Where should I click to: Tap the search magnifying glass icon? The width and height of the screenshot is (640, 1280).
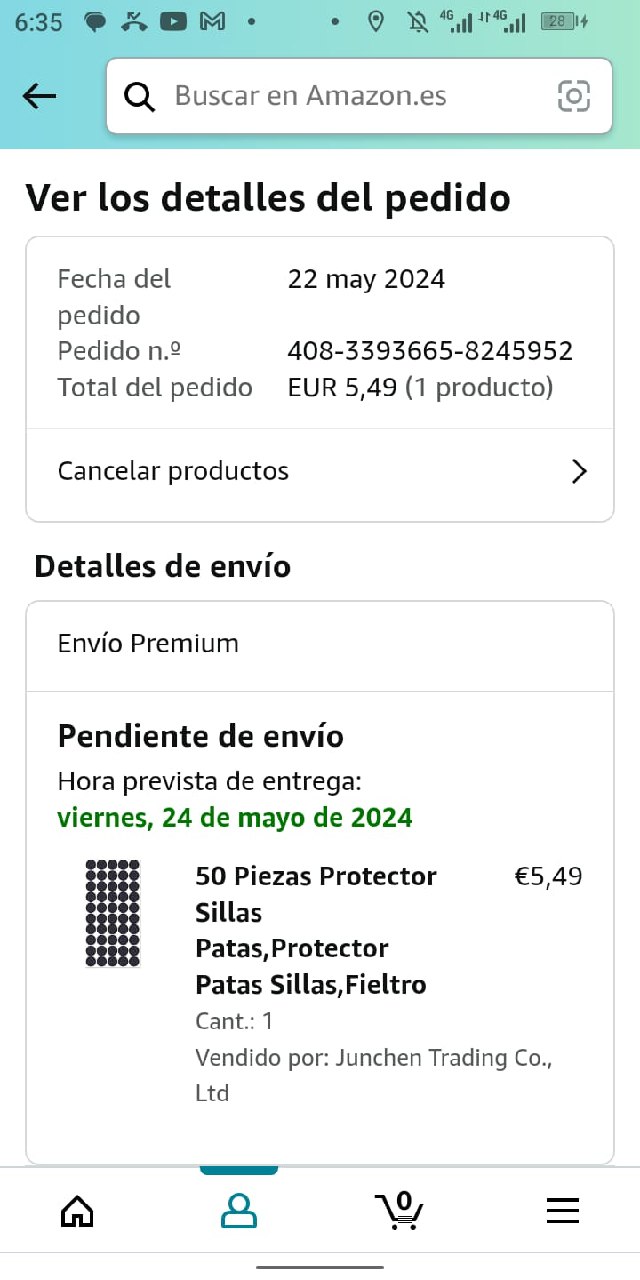[140, 96]
